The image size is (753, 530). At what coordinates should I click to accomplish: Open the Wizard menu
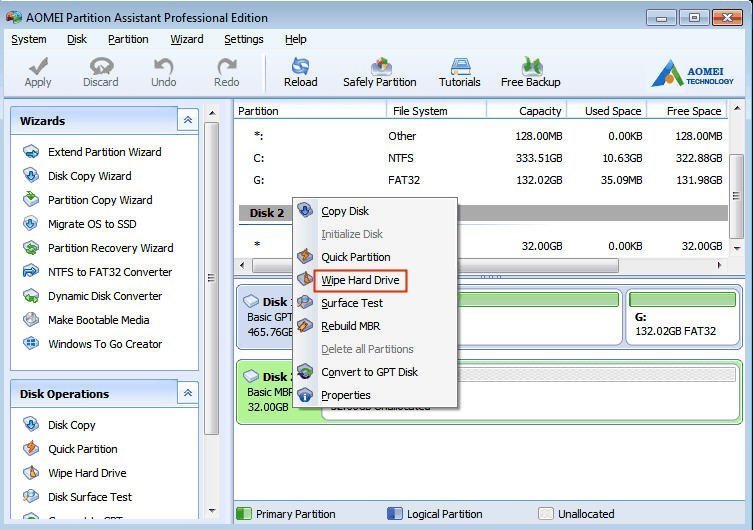point(187,39)
